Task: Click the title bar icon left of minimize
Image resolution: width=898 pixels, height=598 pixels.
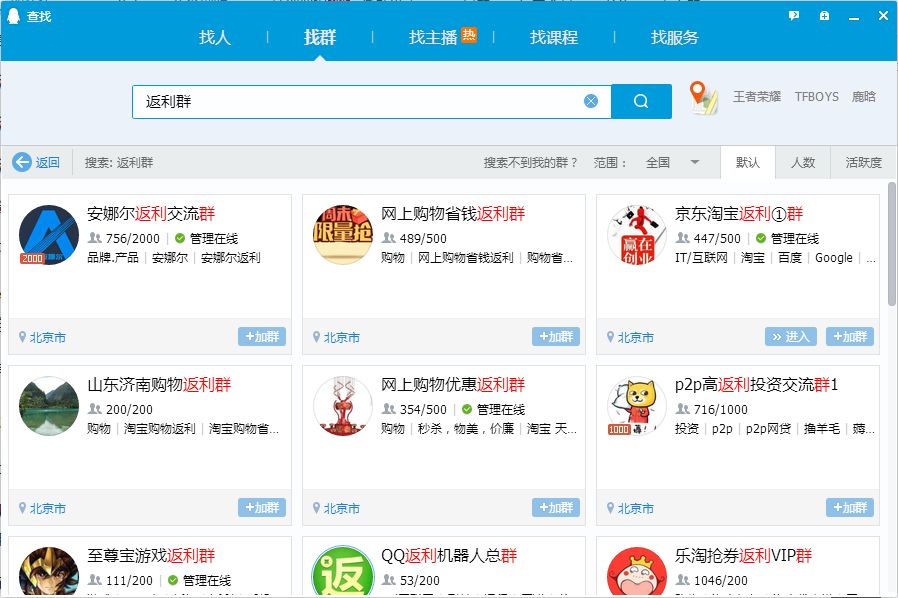Action: 824,15
